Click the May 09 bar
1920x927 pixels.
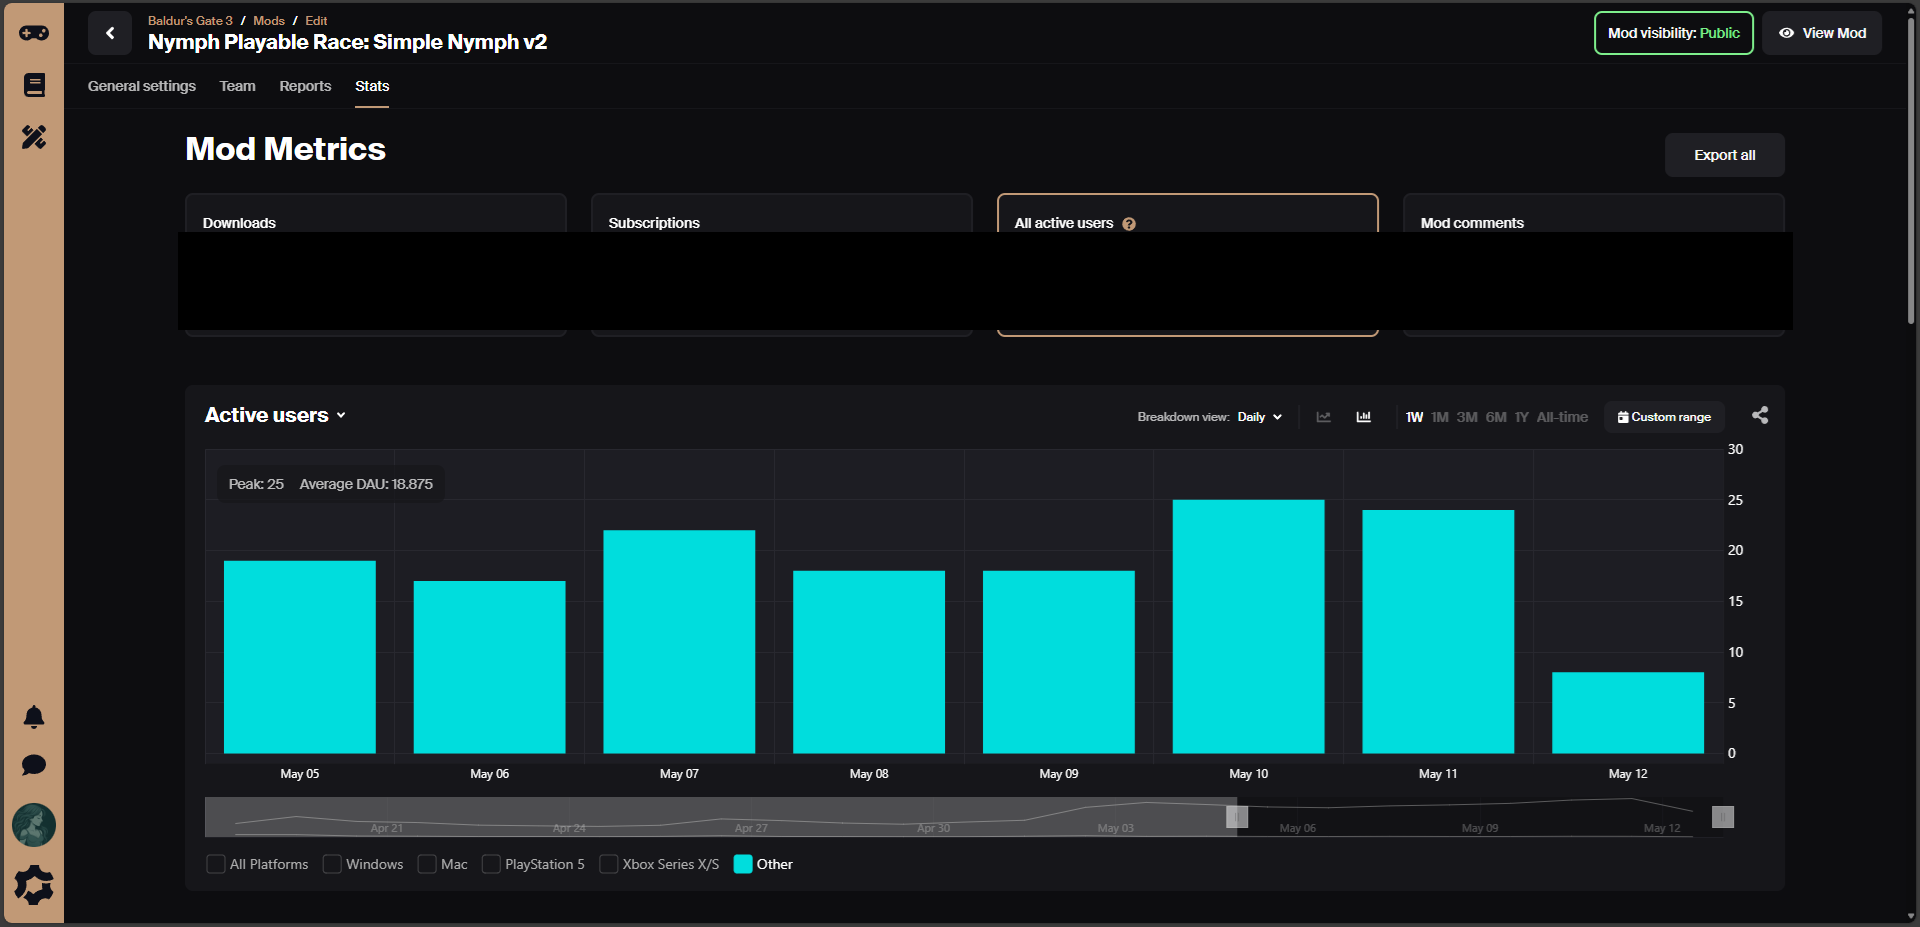click(x=1059, y=662)
